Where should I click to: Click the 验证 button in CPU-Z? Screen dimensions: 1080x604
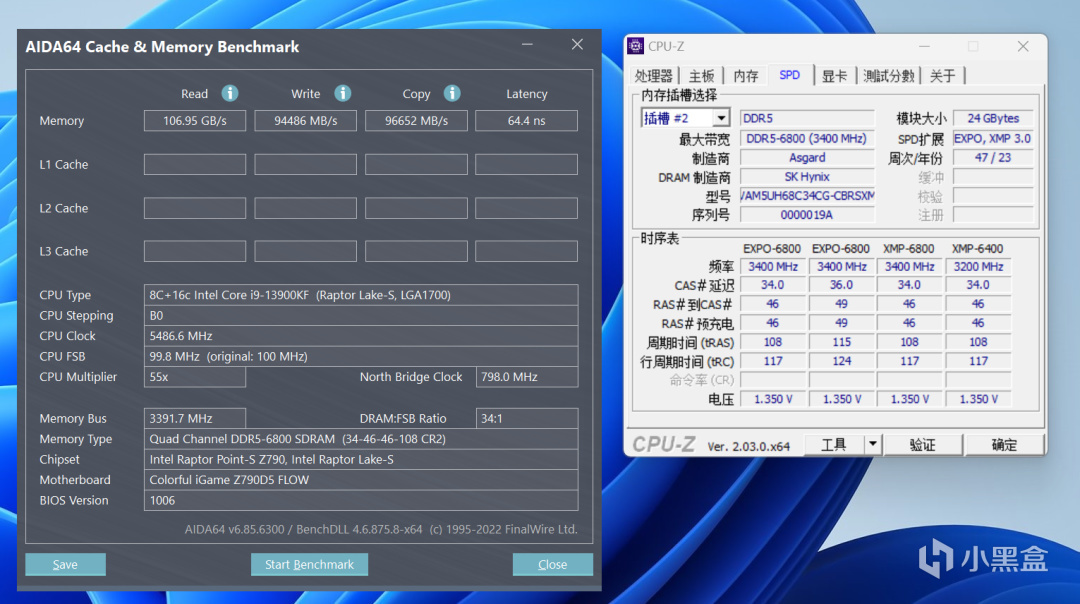[x=922, y=445]
